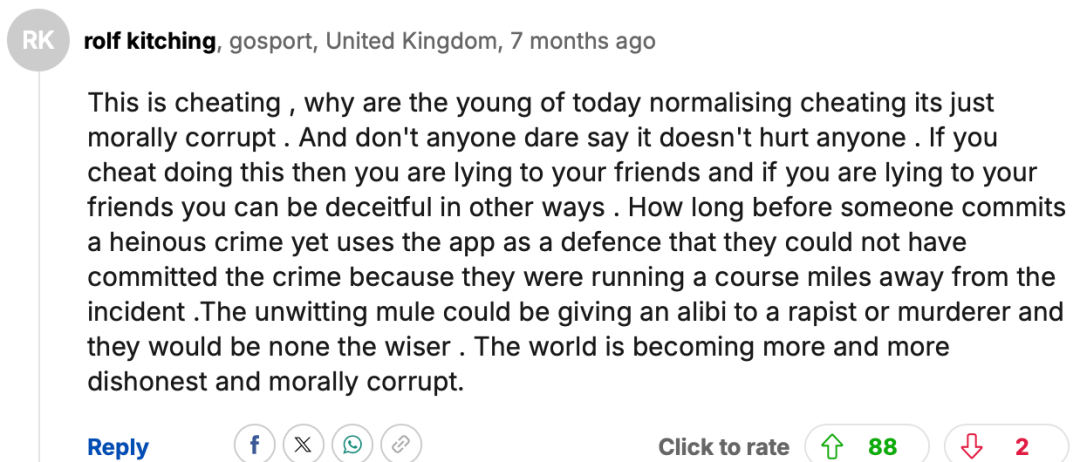Reply to rolf kitching's comment

[118, 448]
